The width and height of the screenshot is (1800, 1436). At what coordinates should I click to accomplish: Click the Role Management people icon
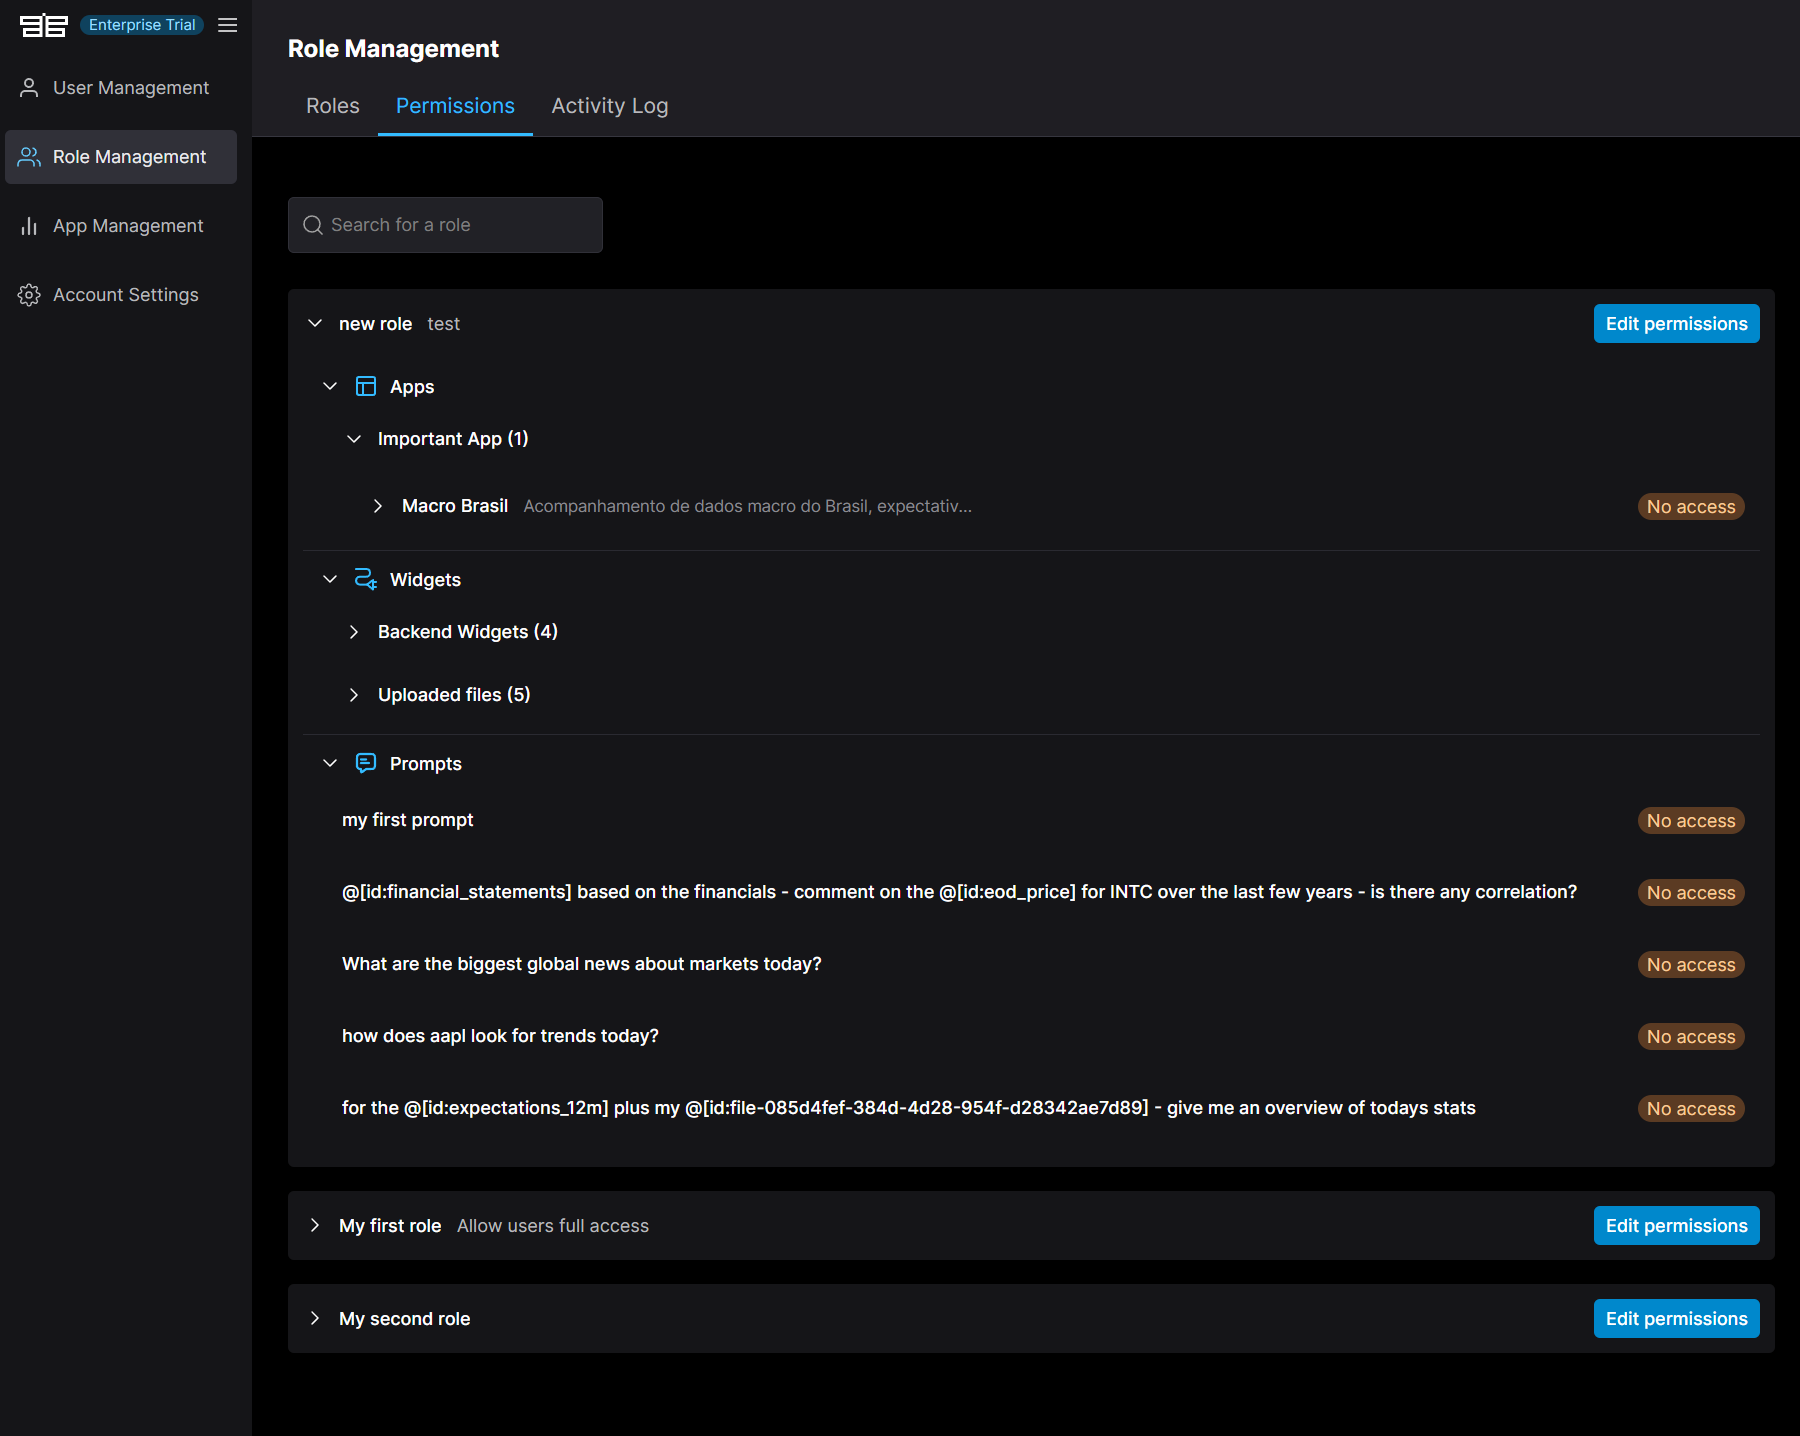point(29,157)
